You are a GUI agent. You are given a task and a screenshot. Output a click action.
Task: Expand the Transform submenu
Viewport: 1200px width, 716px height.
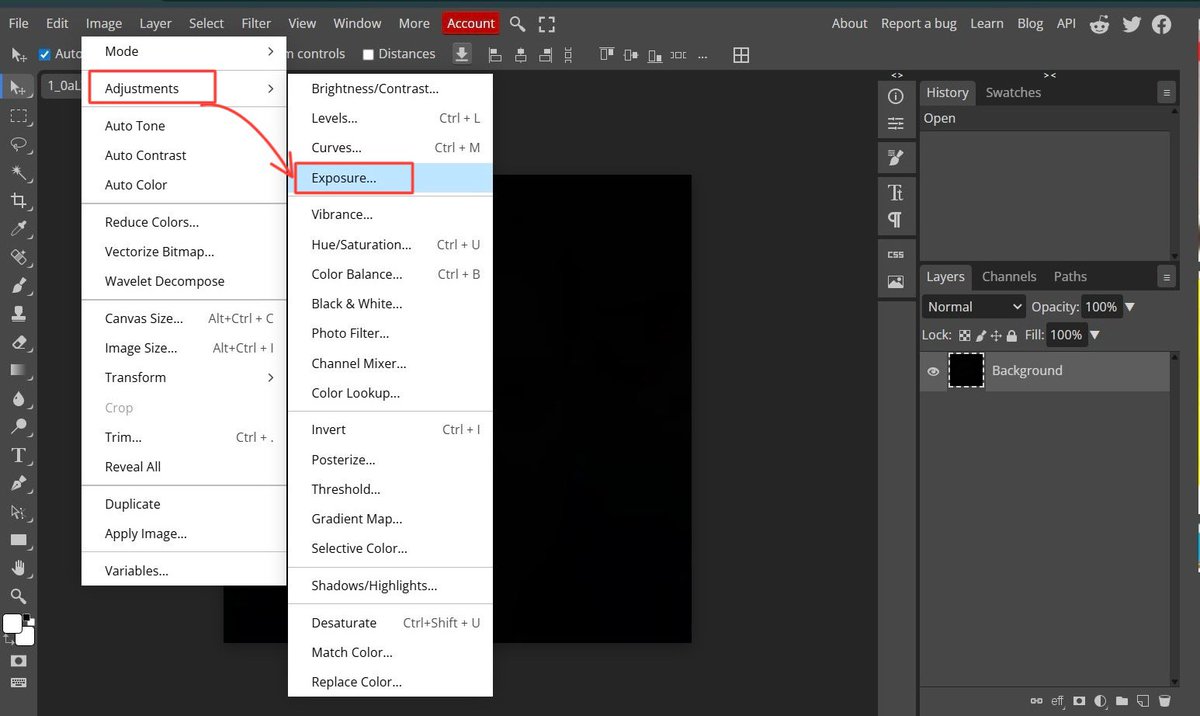click(184, 378)
